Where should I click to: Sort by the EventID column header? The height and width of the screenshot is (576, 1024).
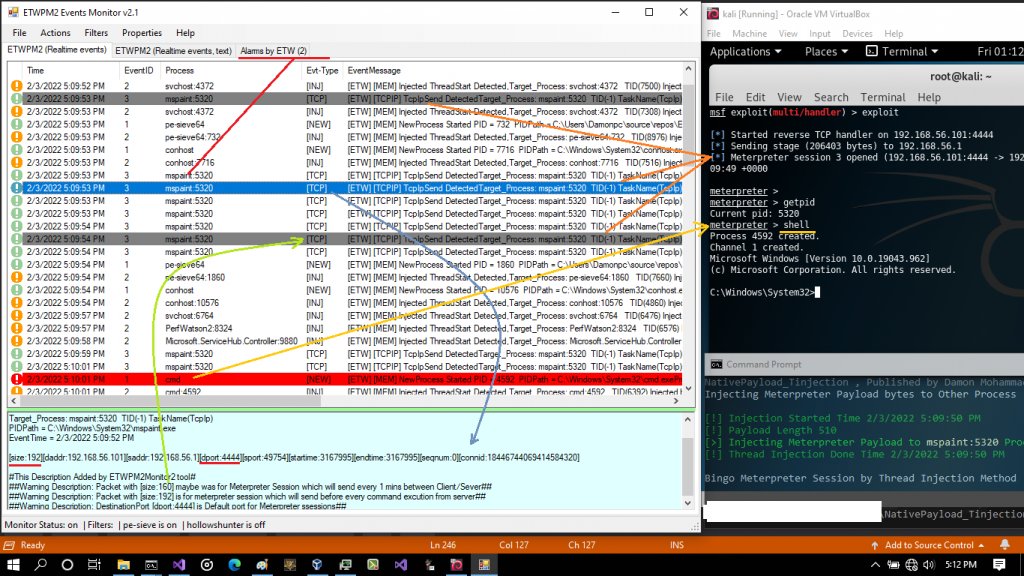coord(138,71)
